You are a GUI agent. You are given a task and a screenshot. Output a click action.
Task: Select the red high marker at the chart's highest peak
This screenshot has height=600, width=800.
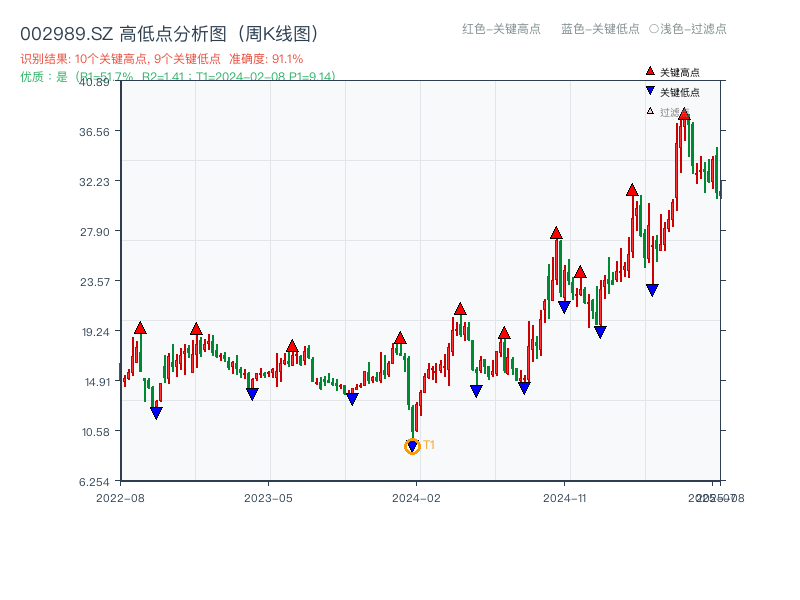[x=684, y=114]
